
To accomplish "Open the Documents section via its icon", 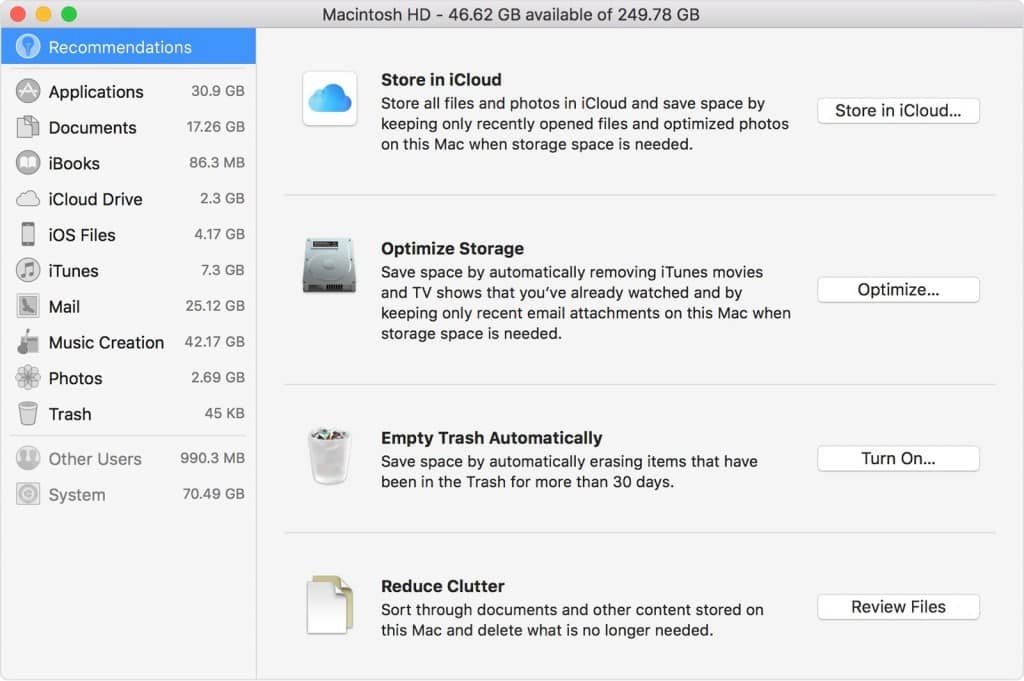I will pyautogui.click(x=28, y=127).
